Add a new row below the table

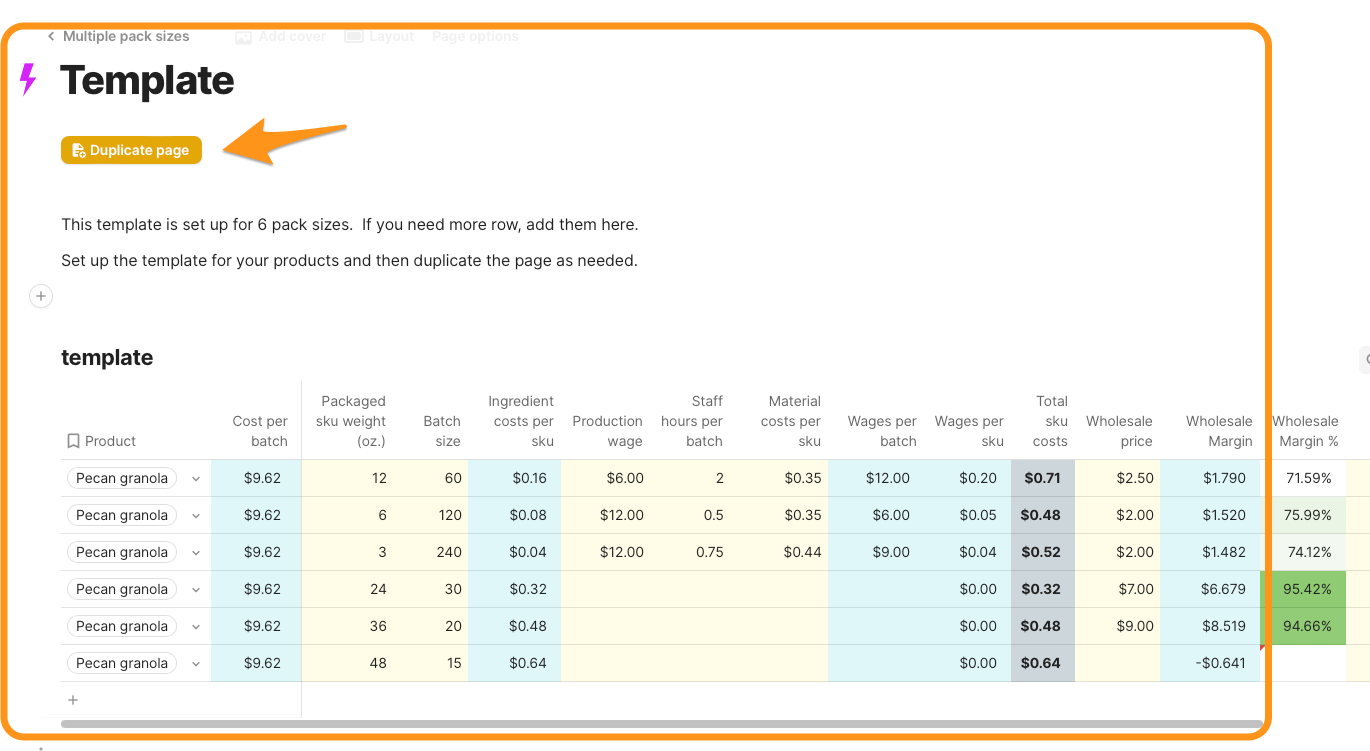(73, 700)
